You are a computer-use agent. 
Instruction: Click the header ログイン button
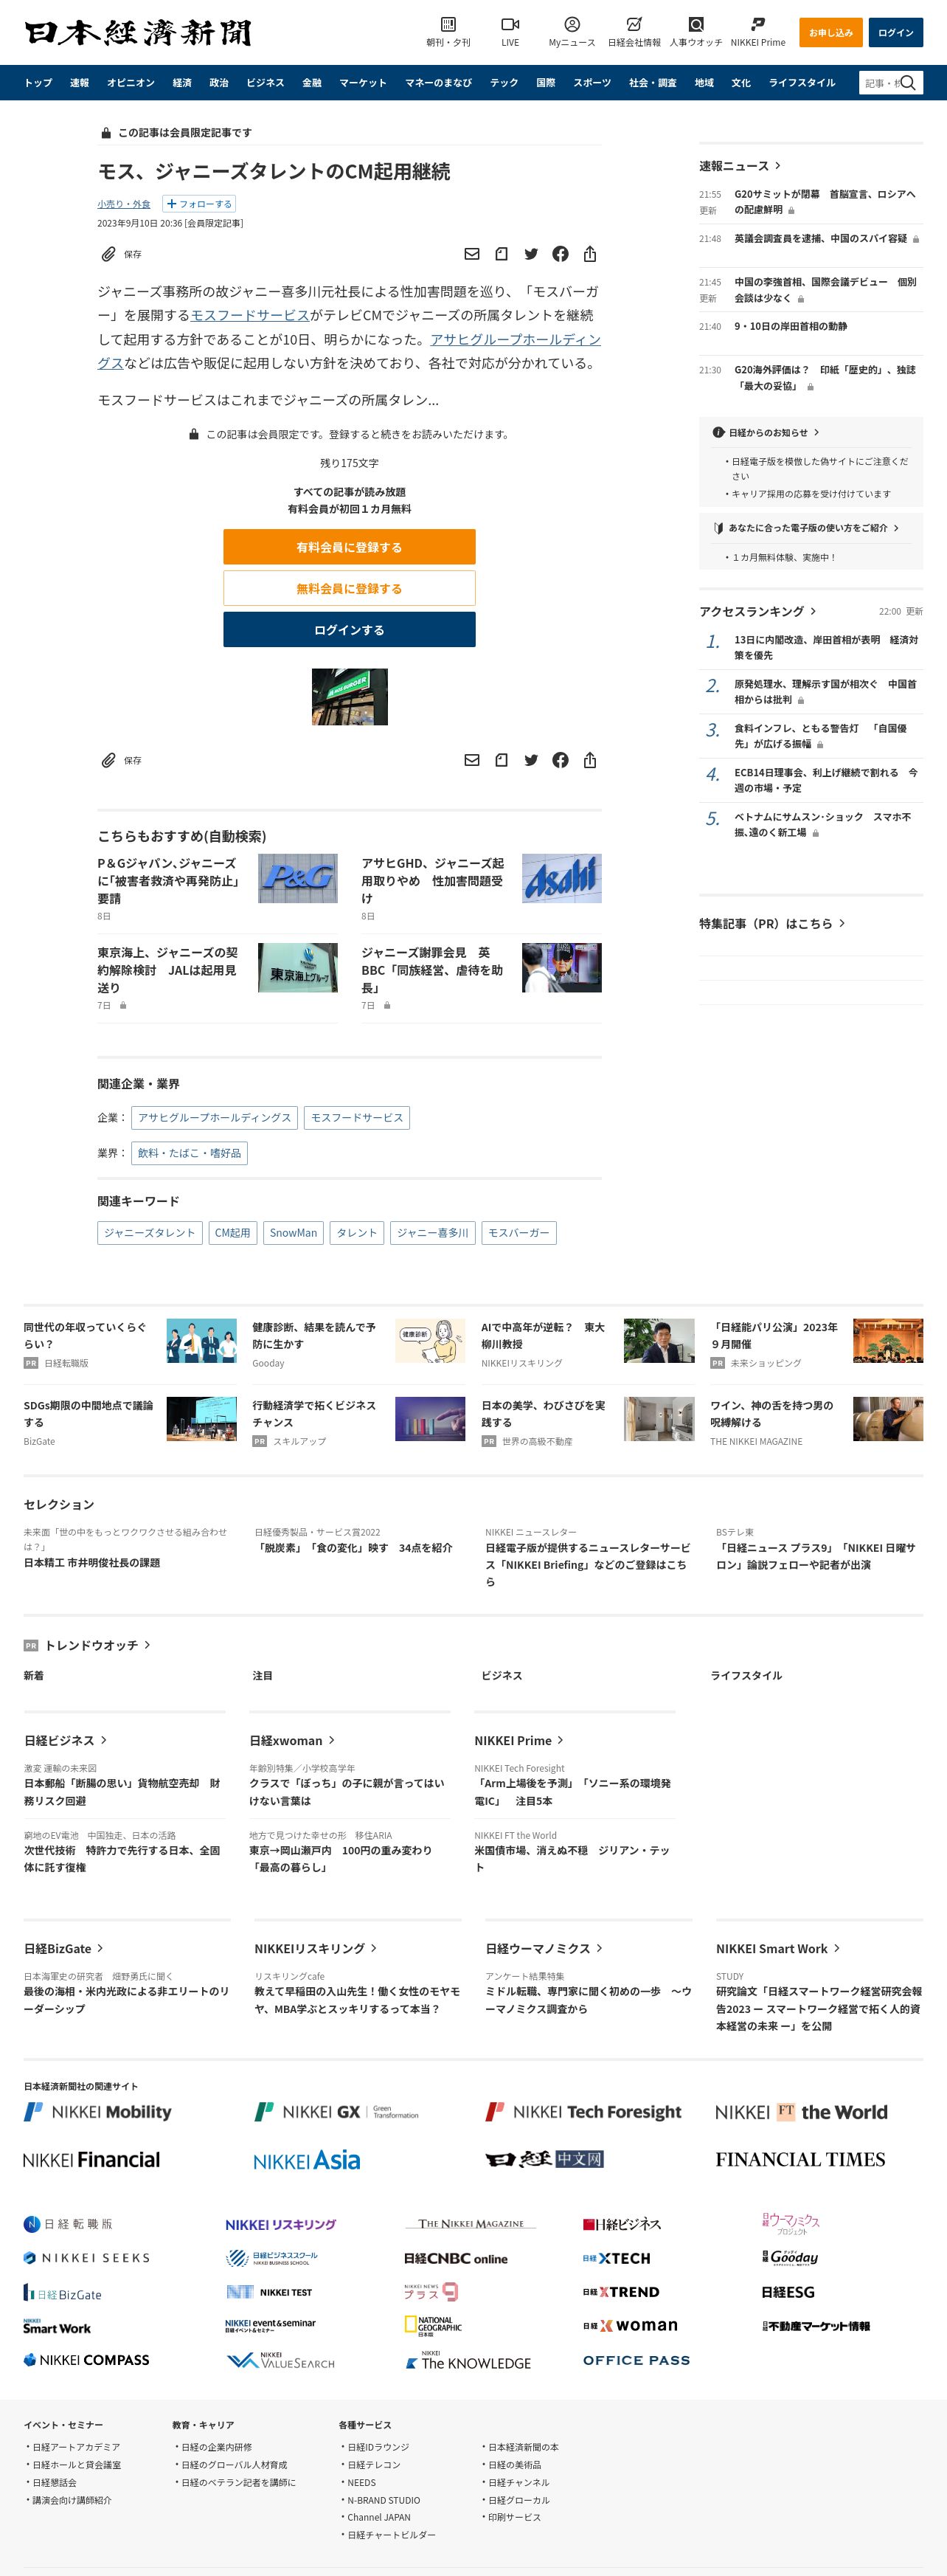click(895, 33)
